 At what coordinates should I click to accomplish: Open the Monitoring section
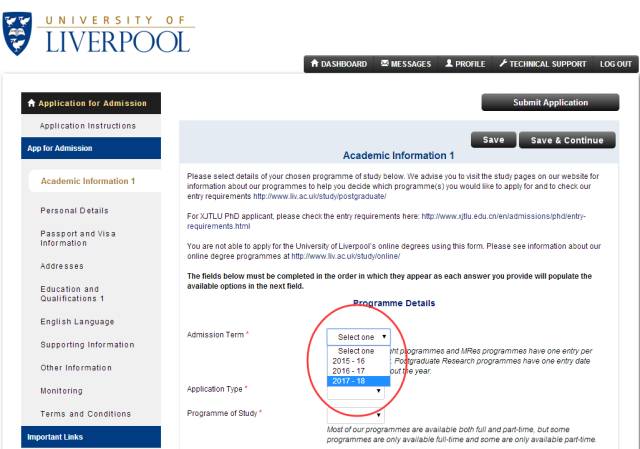point(61,391)
